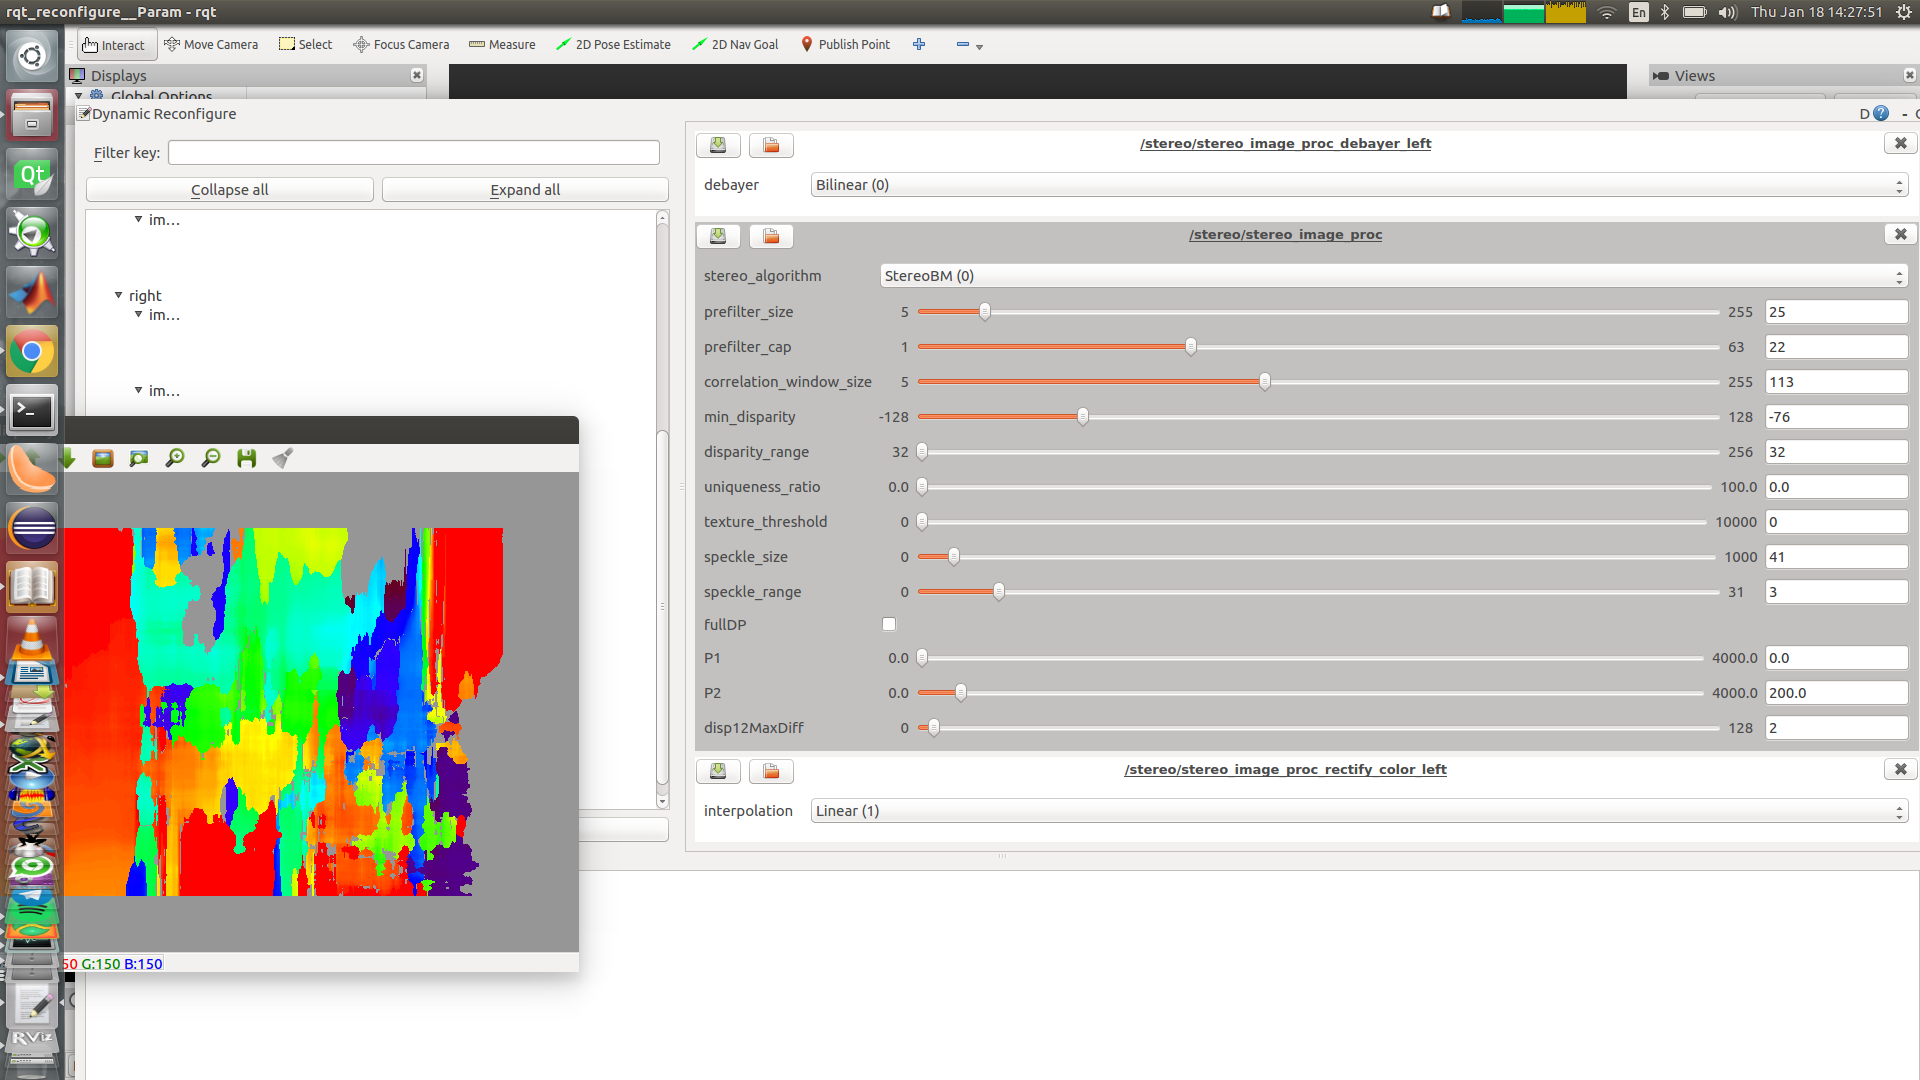Click the broom clear icon in image viewer

click(283, 458)
